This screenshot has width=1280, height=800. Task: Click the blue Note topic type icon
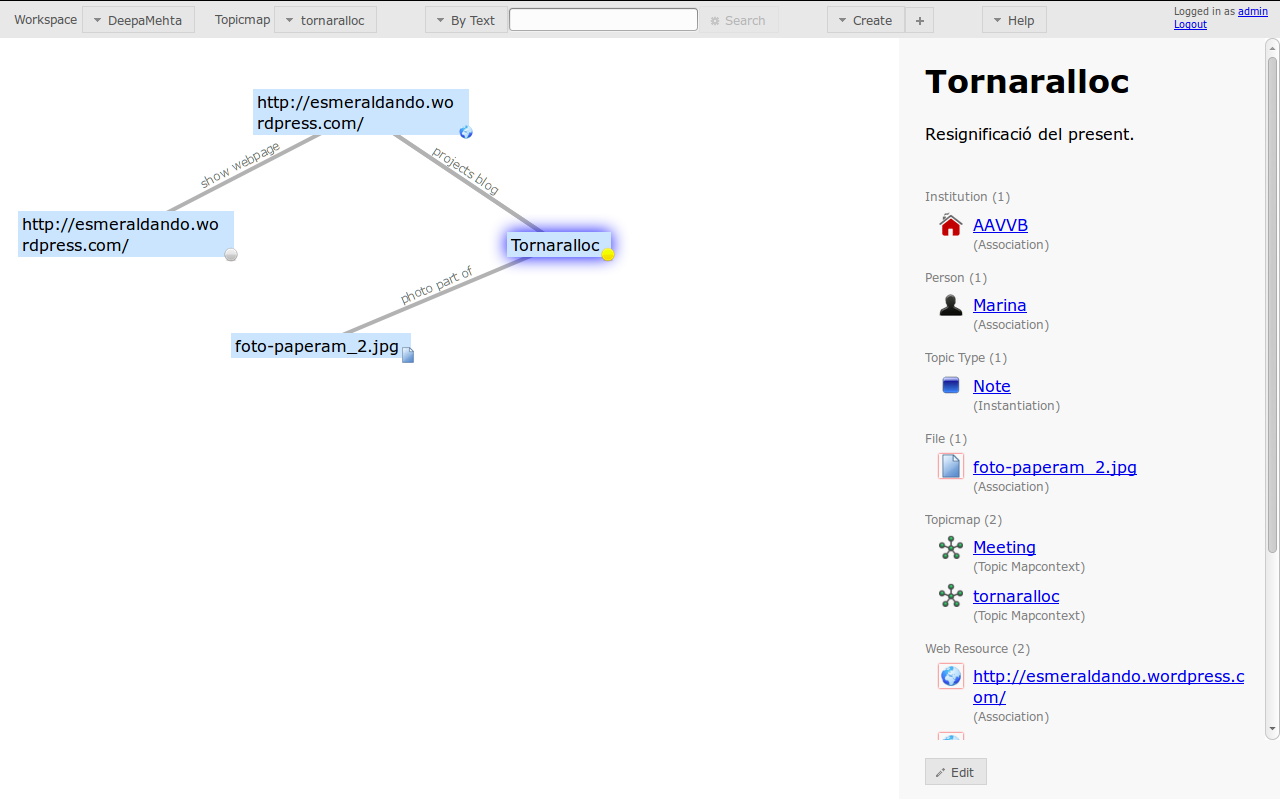[x=951, y=385]
